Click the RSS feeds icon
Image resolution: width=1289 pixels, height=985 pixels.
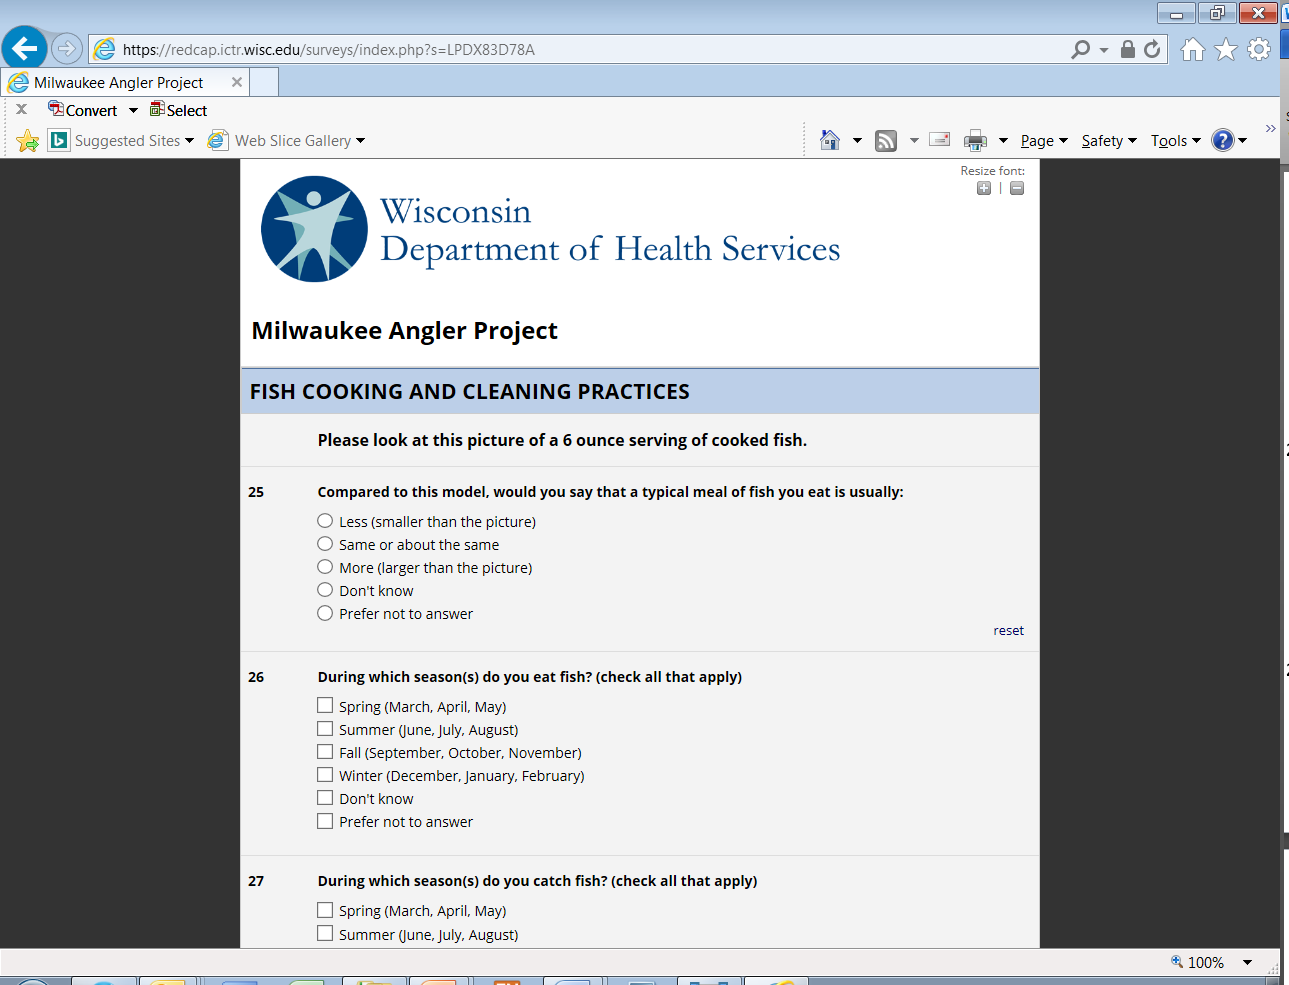[x=886, y=141]
